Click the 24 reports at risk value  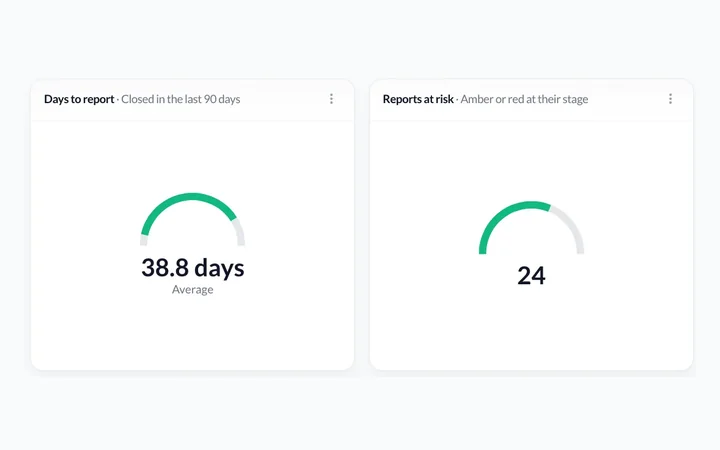coord(531,276)
